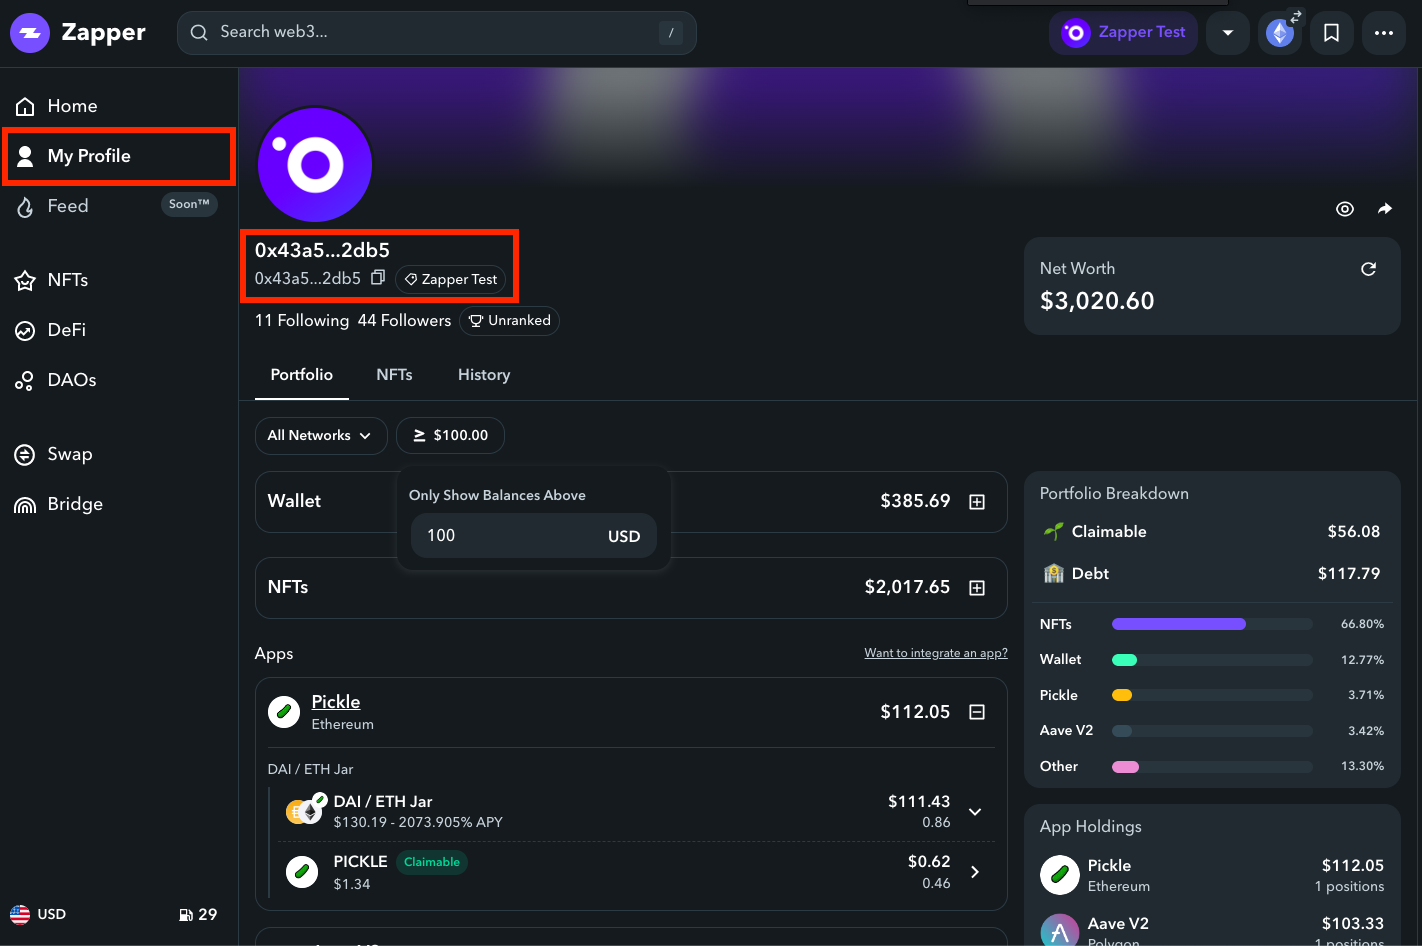Screen dimensions: 1422x946
Task: Collapse the Pickle app section
Action: tap(977, 712)
